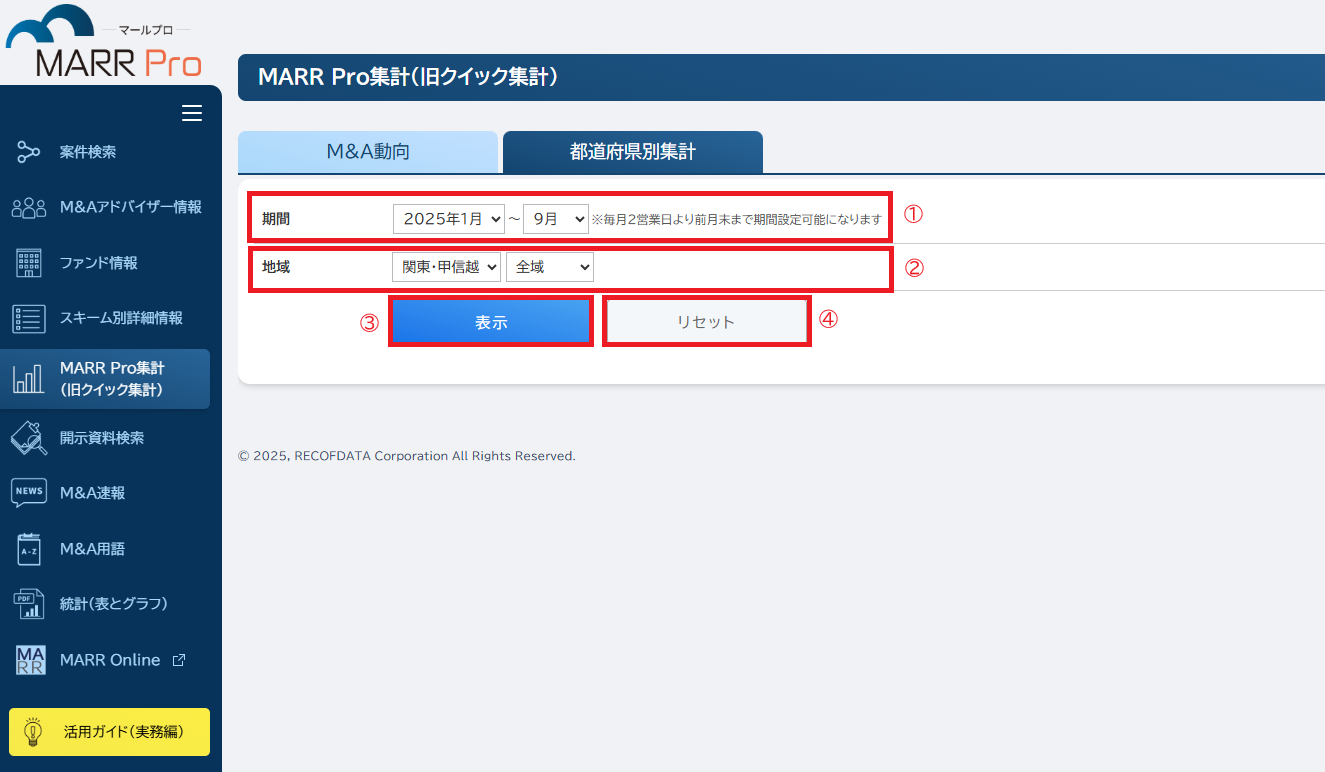Click the ファンド情報 building icon
Viewport: 1325px width, 772px height.
(28, 263)
